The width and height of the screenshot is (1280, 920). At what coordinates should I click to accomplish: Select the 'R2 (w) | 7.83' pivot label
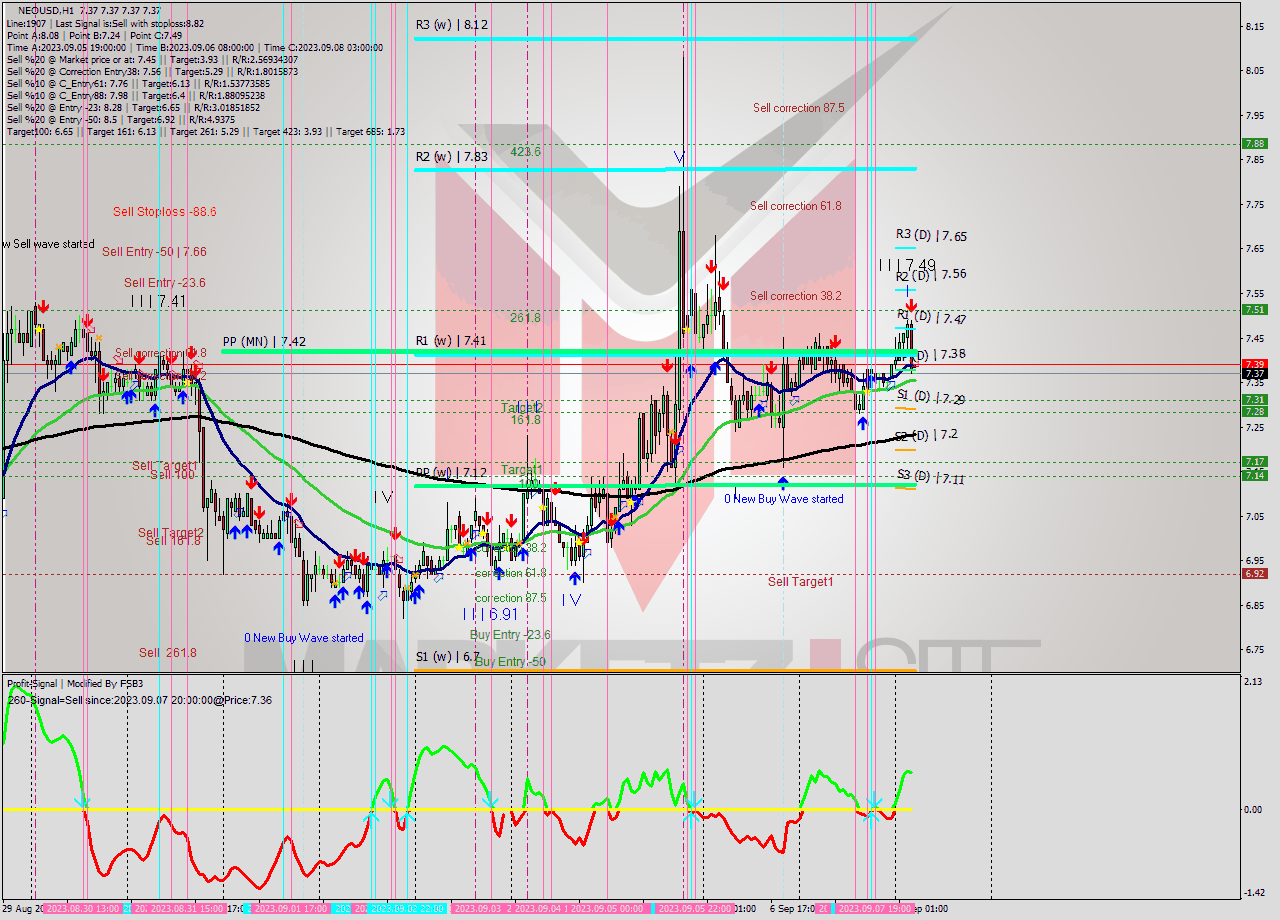[452, 157]
